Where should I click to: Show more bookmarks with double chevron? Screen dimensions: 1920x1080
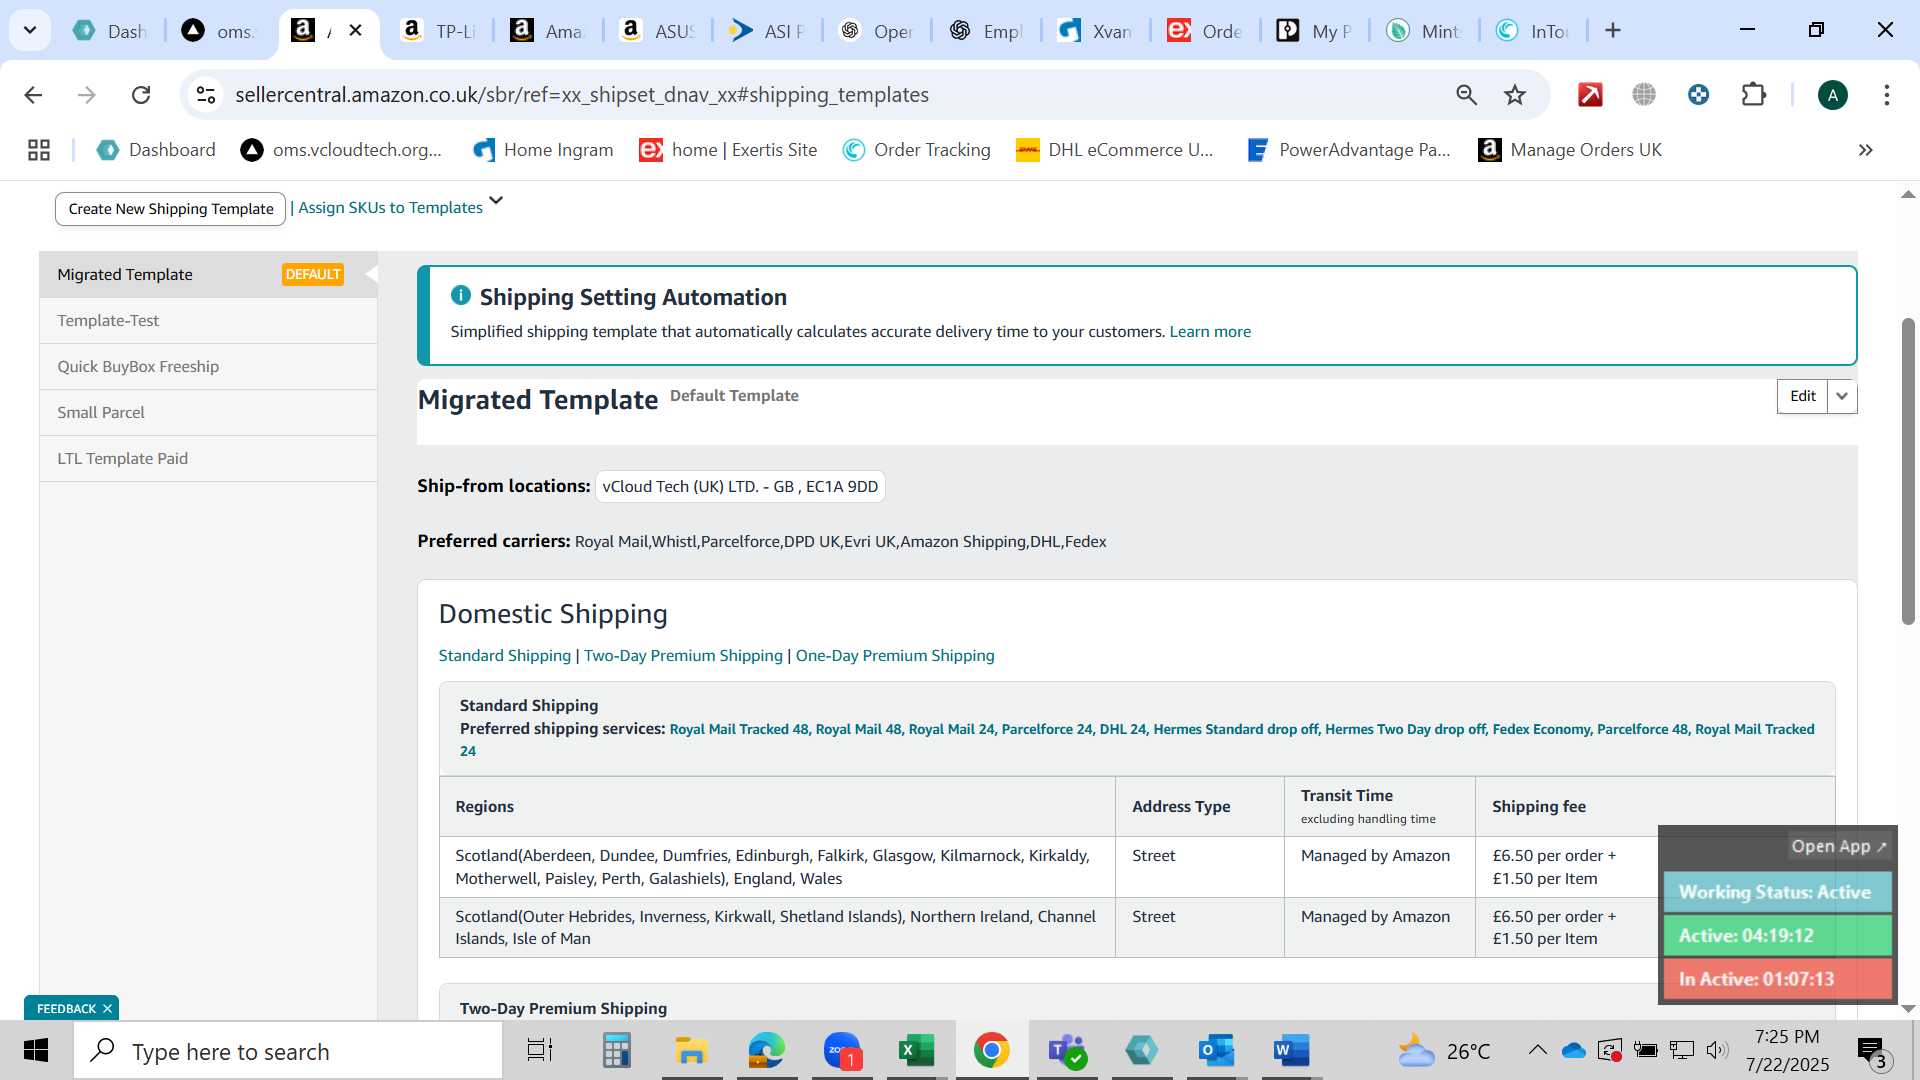pos(1865,150)
